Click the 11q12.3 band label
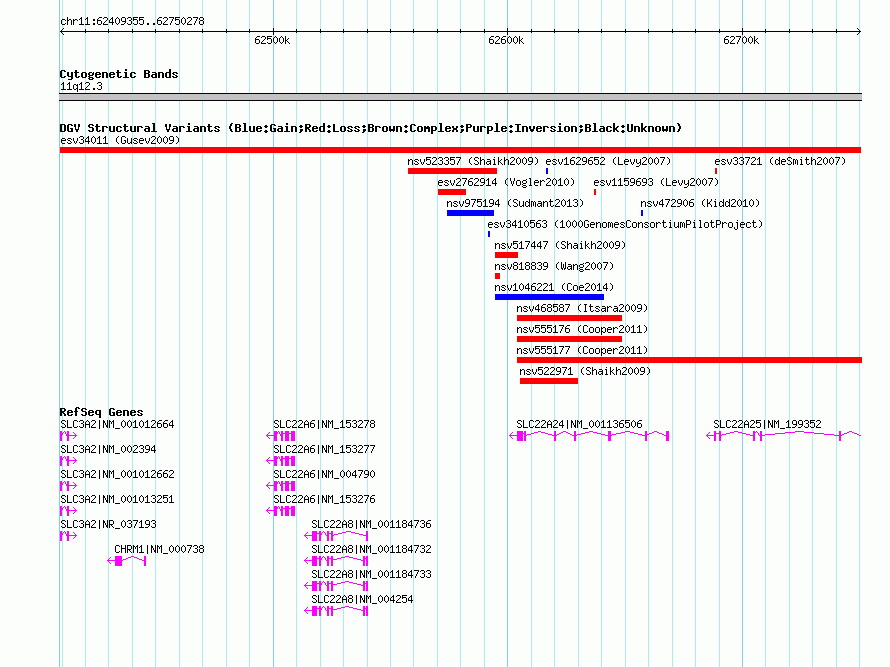 point(81,86)
